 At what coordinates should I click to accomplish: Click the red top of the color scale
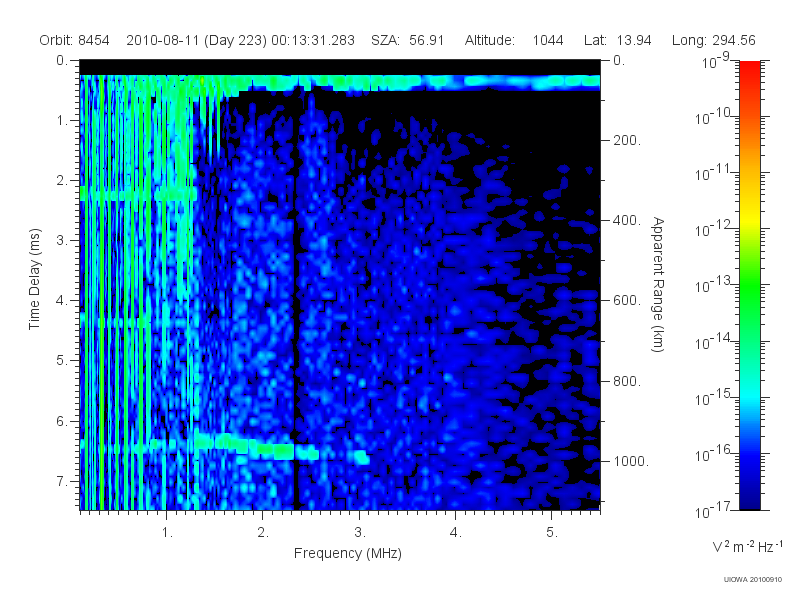coord(749,69)
